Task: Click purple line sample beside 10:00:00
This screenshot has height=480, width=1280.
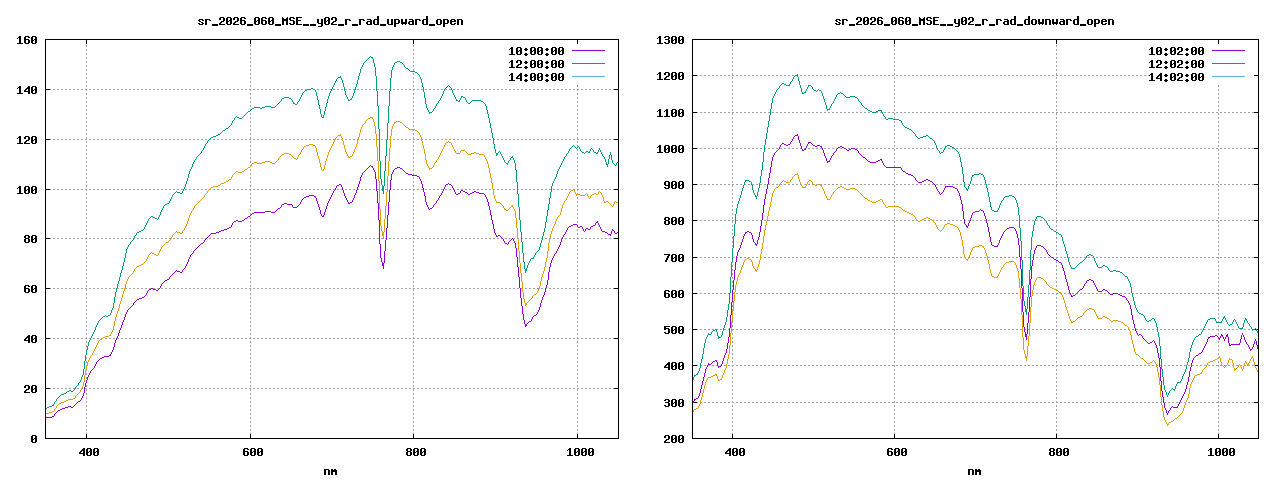Action: click(589, 50)
